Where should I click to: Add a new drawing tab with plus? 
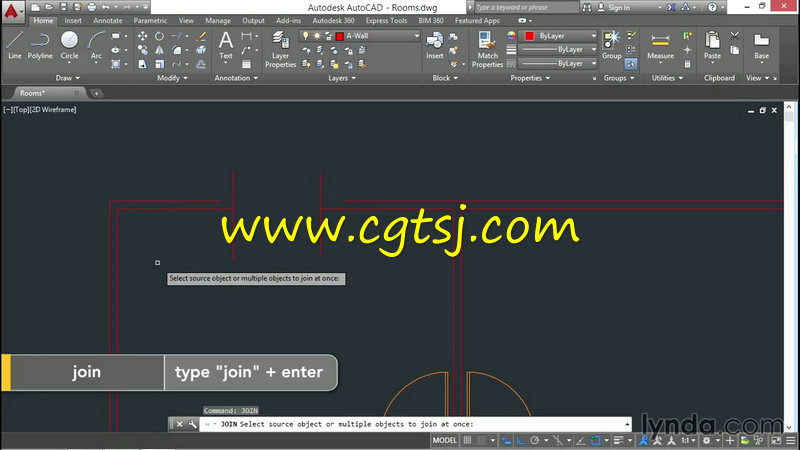pos(96,93)
